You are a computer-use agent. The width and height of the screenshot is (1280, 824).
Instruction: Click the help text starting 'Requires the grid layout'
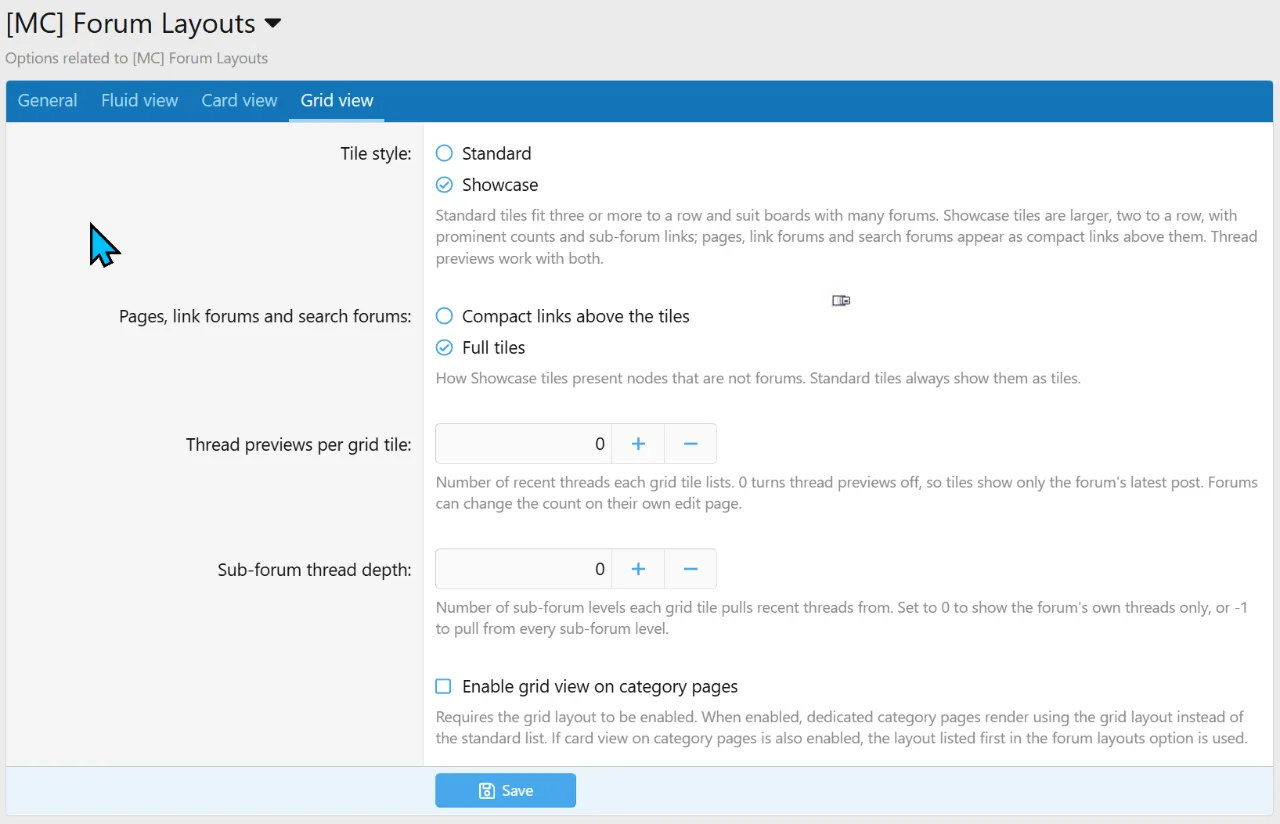[842, 728]
